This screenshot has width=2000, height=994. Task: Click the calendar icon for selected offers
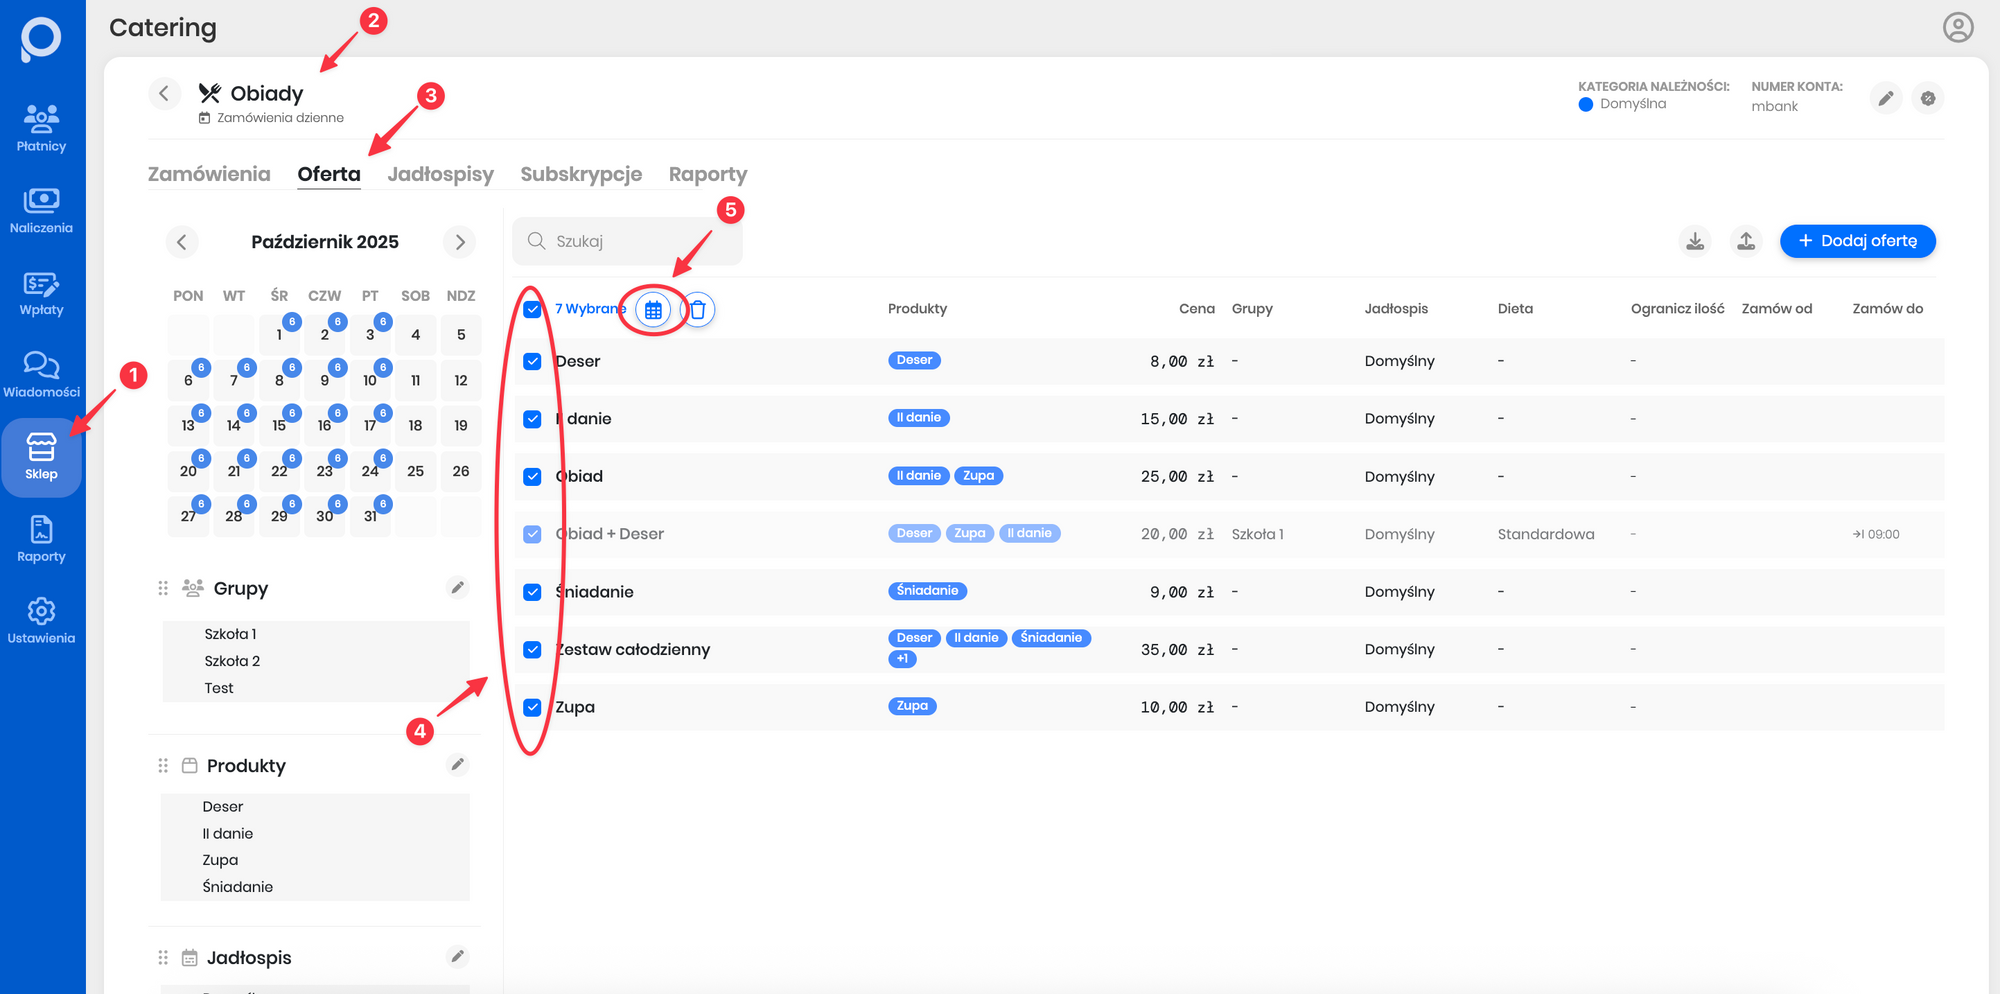click(653, 310)
